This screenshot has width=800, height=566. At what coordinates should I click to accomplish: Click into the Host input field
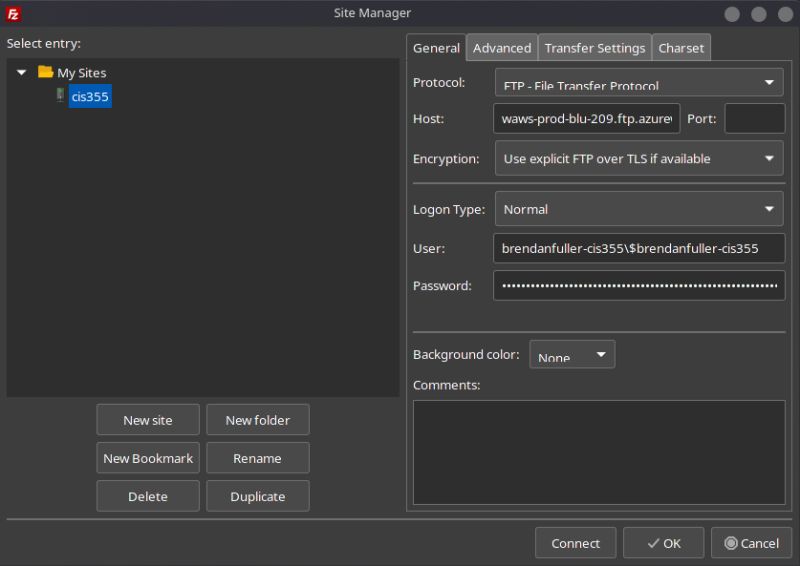[x=587, y=118]
